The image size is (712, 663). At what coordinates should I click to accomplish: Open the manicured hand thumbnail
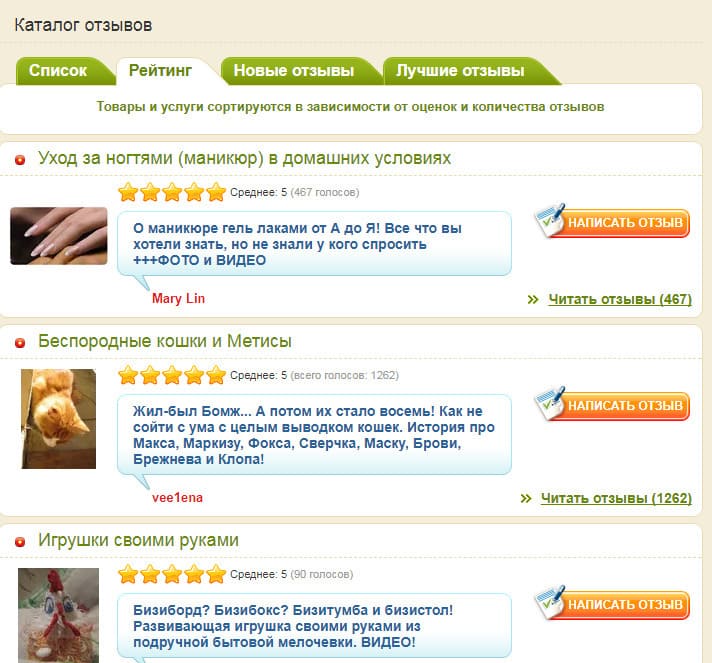click(59, 236)
